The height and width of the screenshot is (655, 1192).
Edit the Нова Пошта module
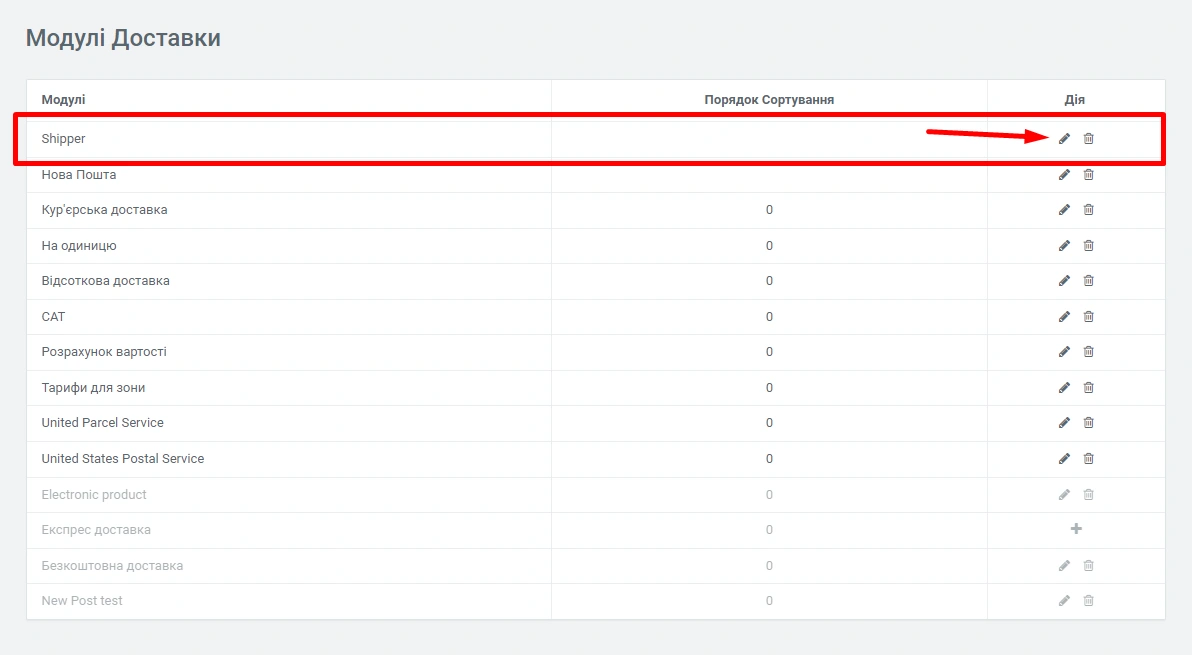[x=1064, y=175]
